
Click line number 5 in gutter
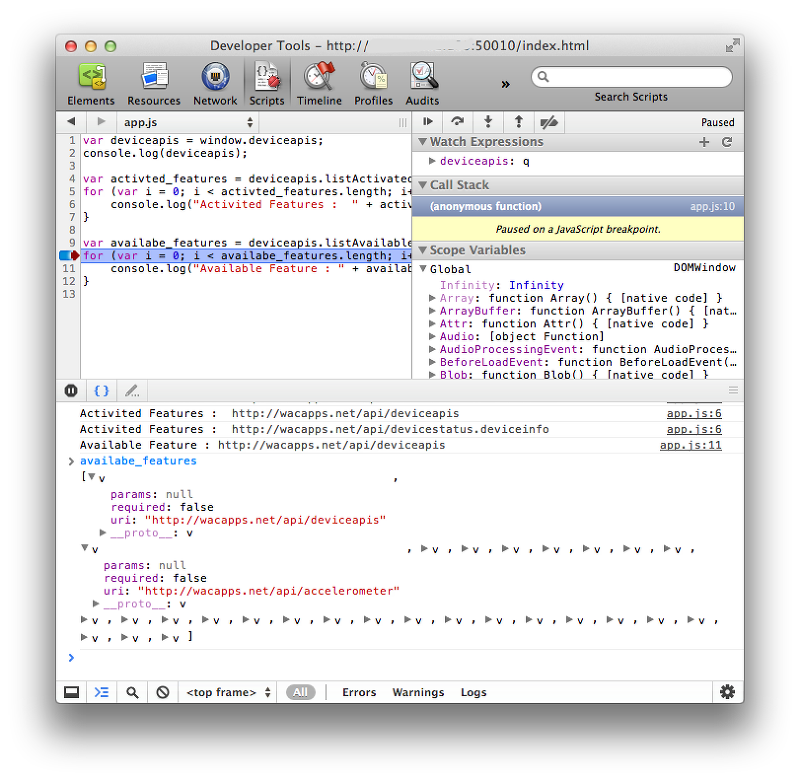pyautogui.click(x=72, y=191)
